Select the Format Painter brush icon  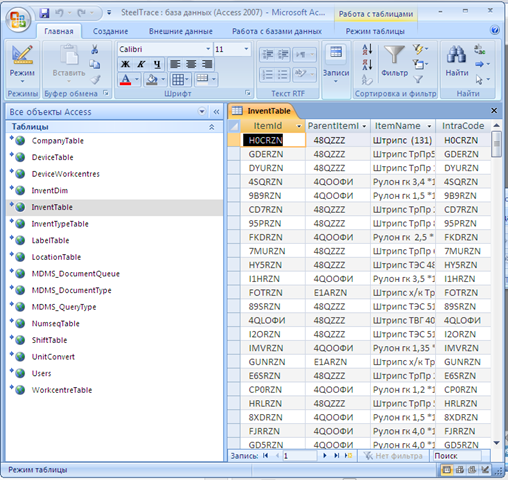pos(95,79)
